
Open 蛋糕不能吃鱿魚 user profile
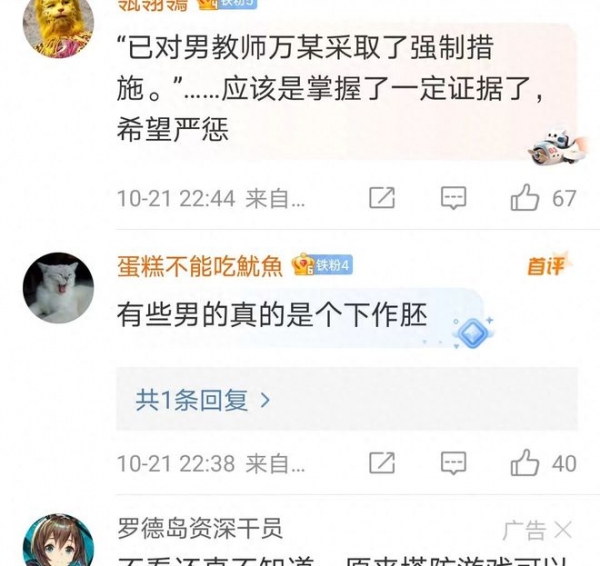click(x=200, y=266)
